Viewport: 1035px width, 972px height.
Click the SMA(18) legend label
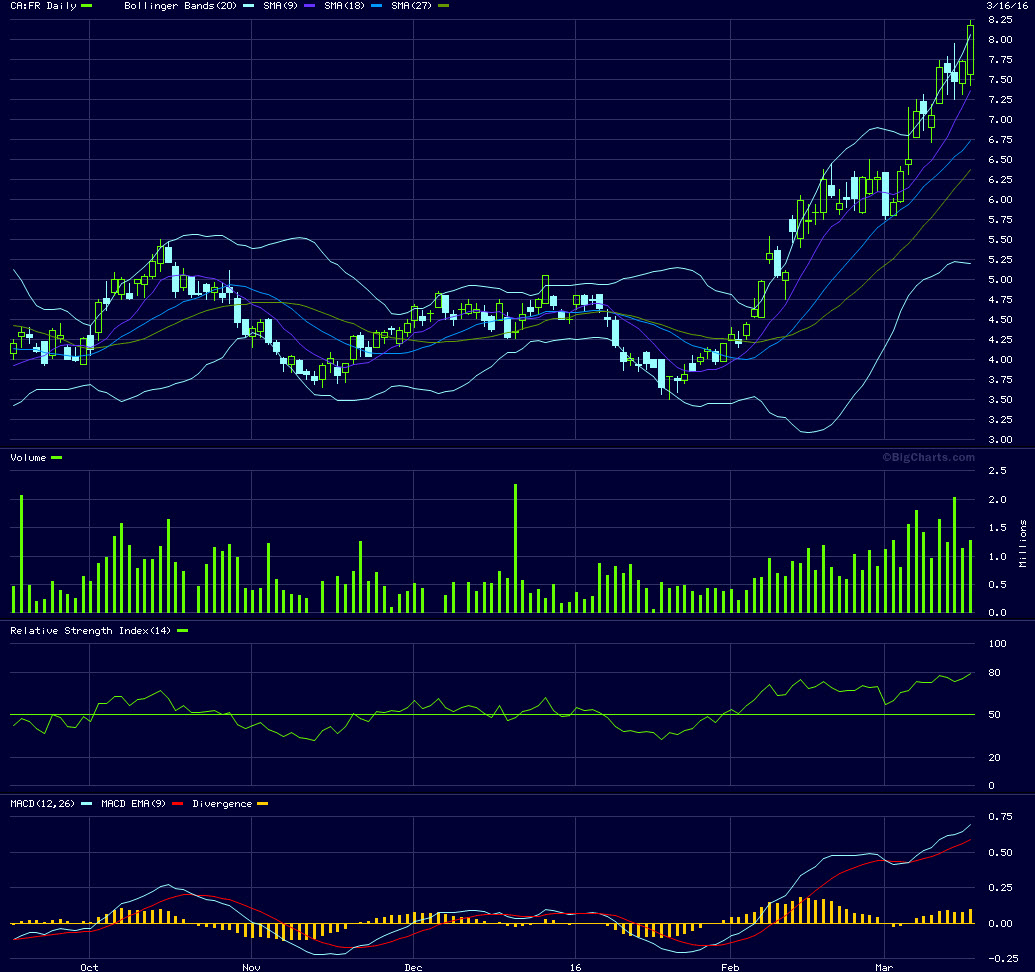tap(345, 6)
